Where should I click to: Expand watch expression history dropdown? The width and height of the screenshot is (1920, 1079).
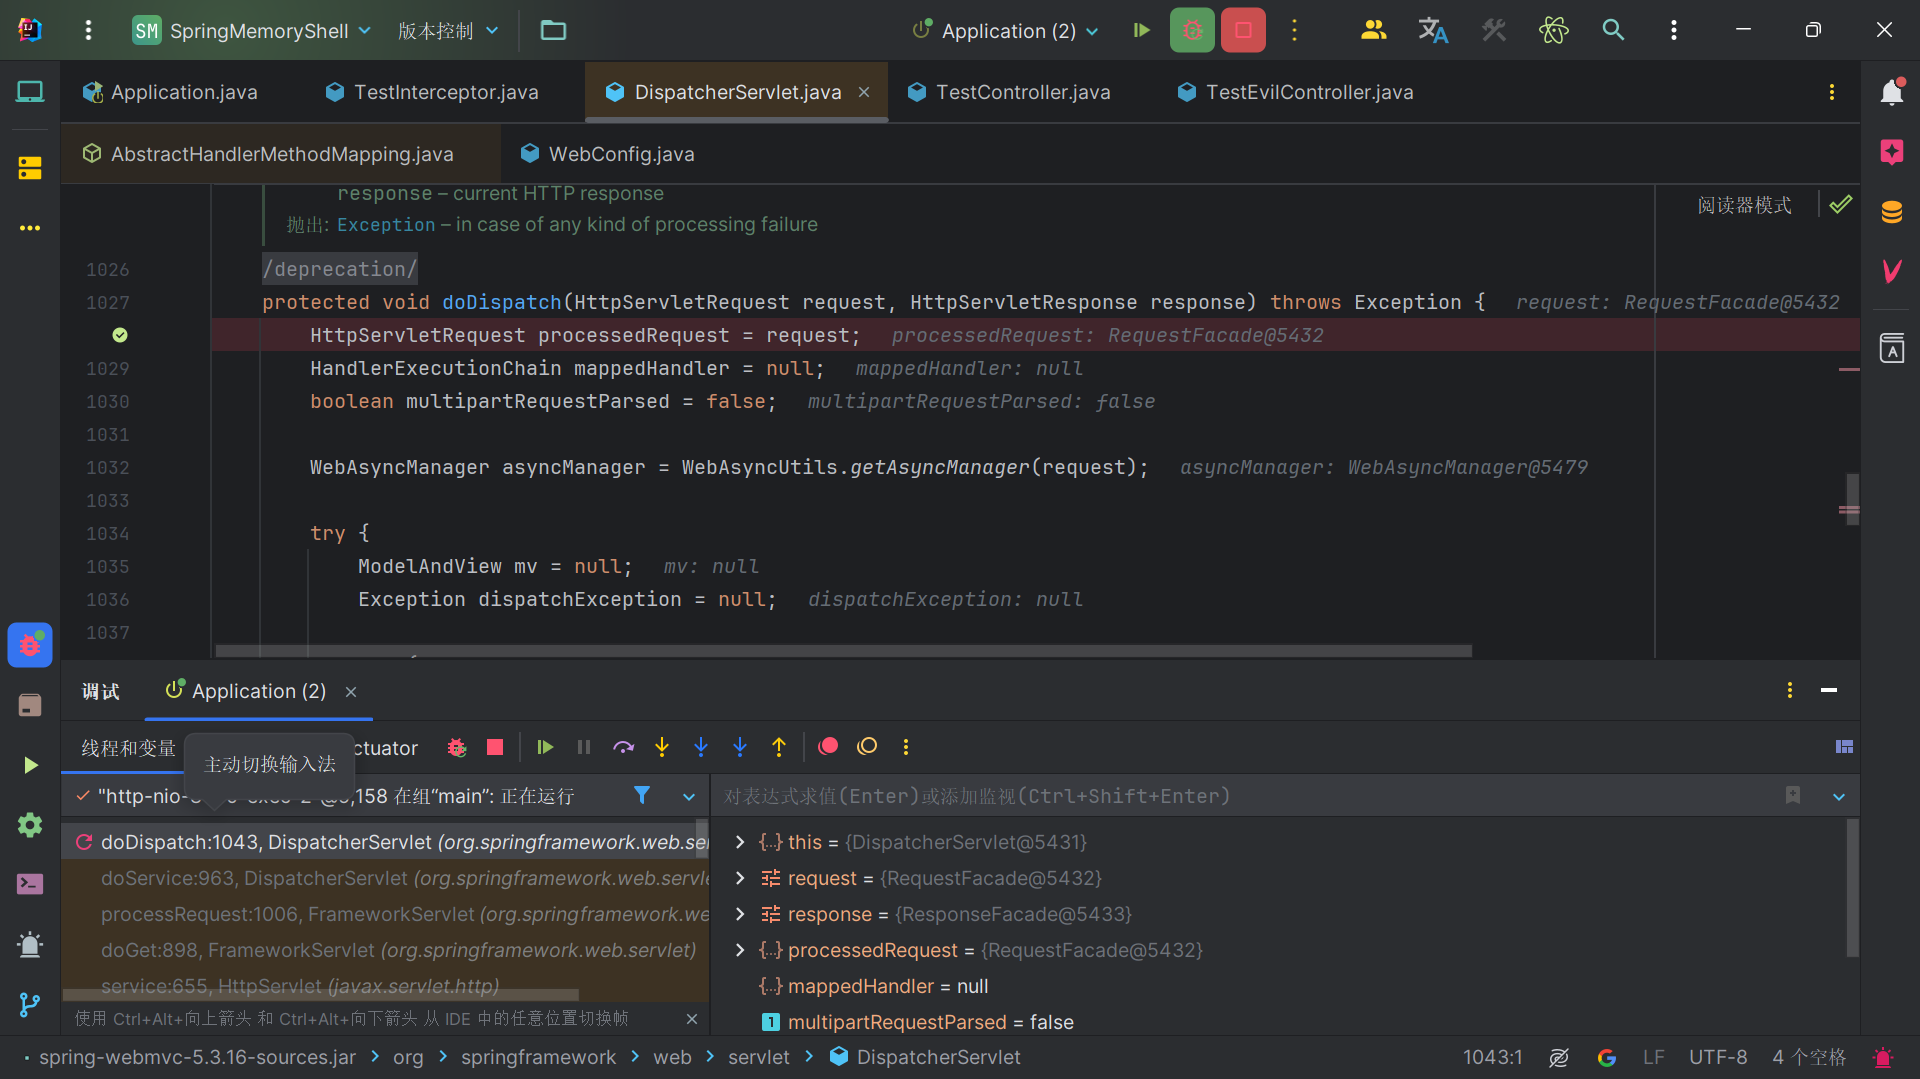pos(1839,797)
